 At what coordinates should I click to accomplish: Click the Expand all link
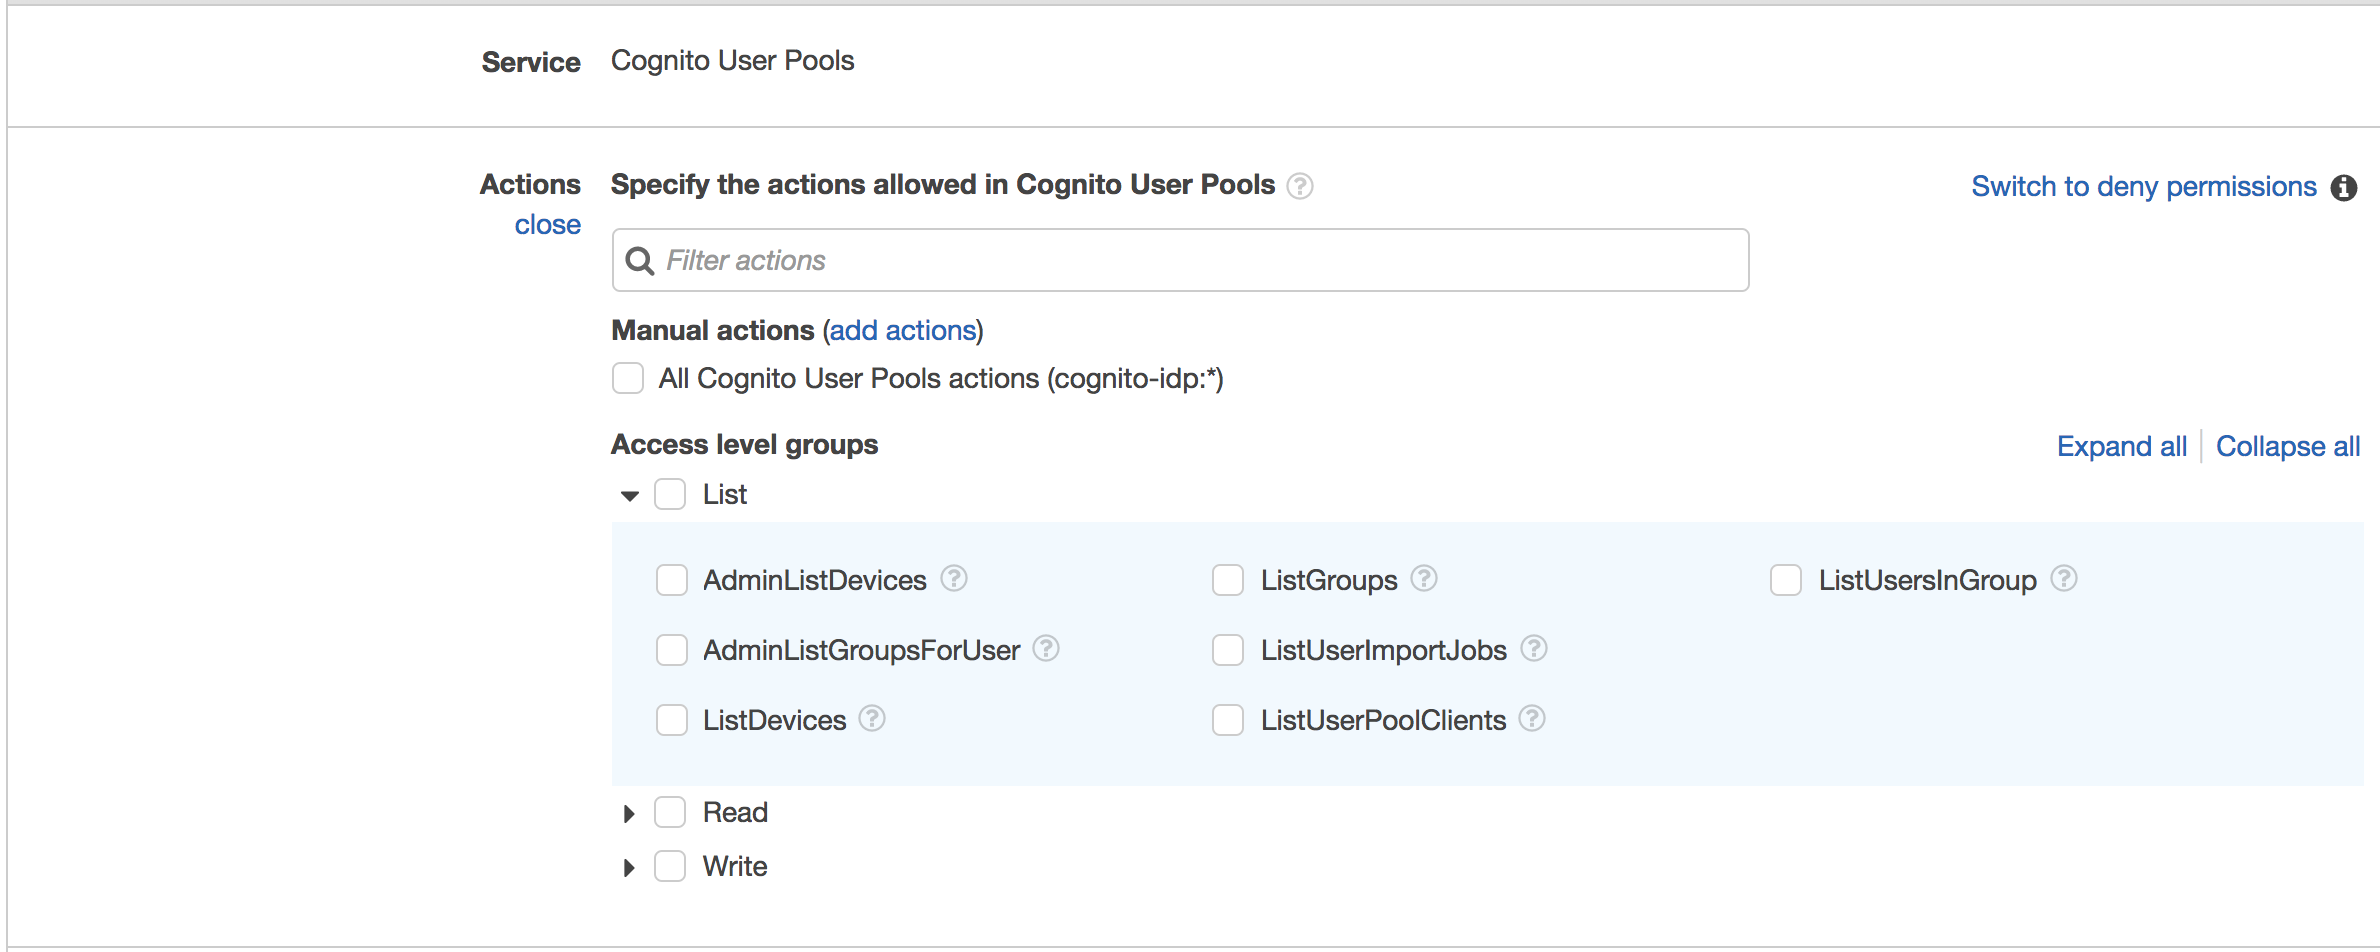tap(2121, 446)
